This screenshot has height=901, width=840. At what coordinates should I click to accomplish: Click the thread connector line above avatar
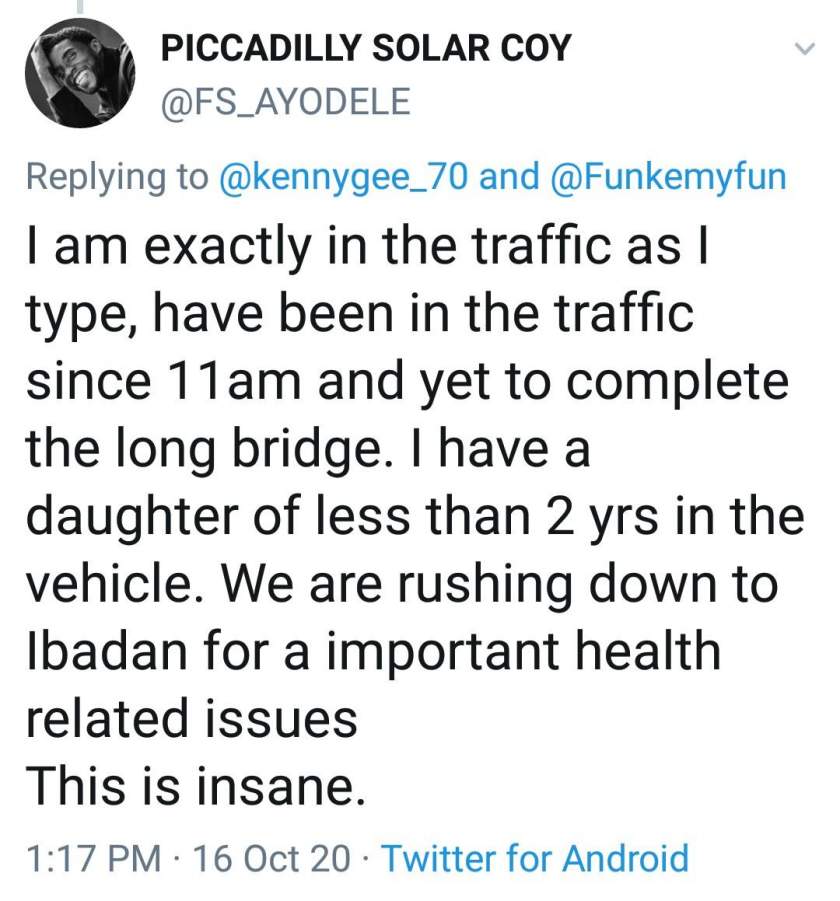click(80, 6)
